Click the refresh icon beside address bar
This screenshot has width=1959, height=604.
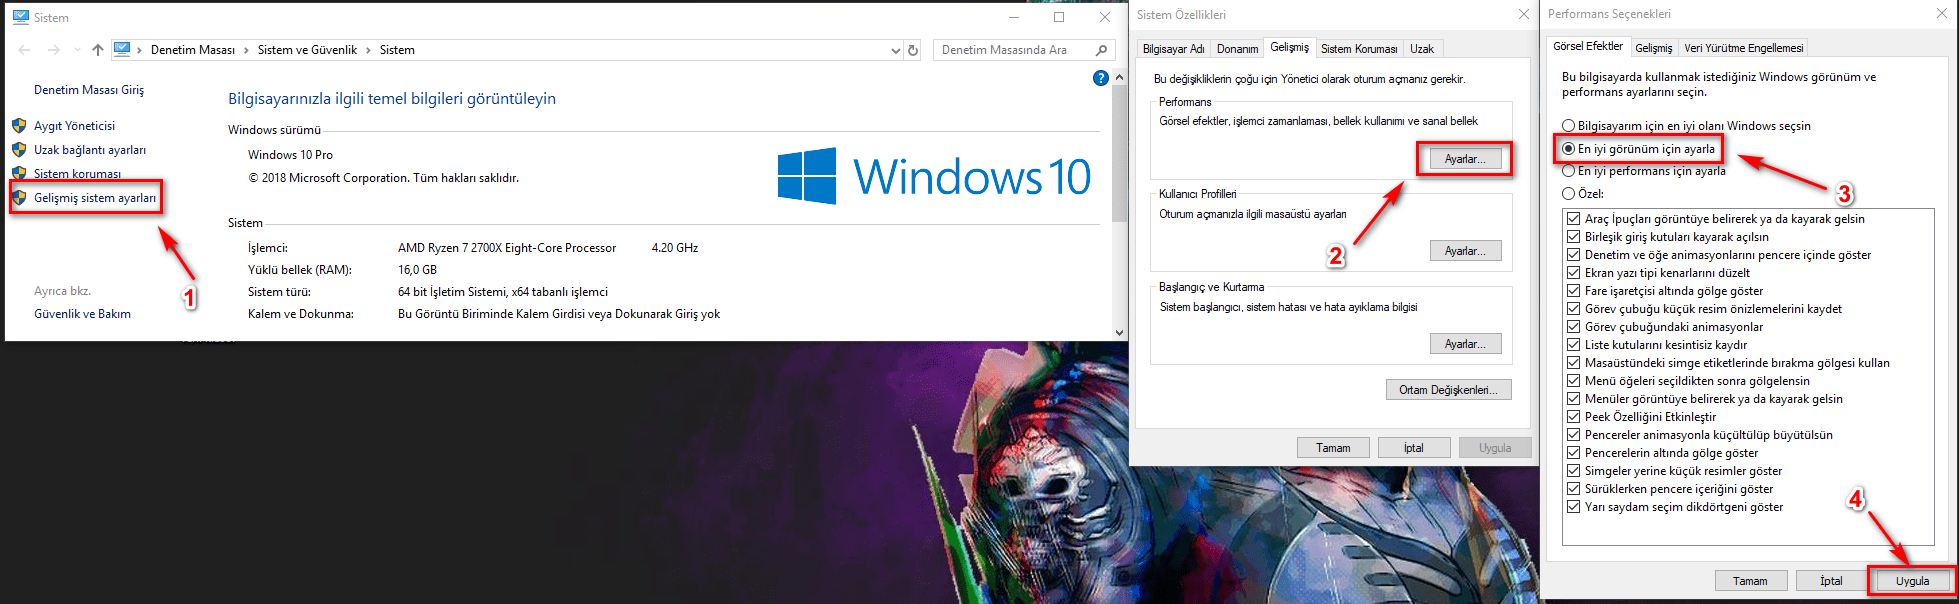click(x=912, y=50)
